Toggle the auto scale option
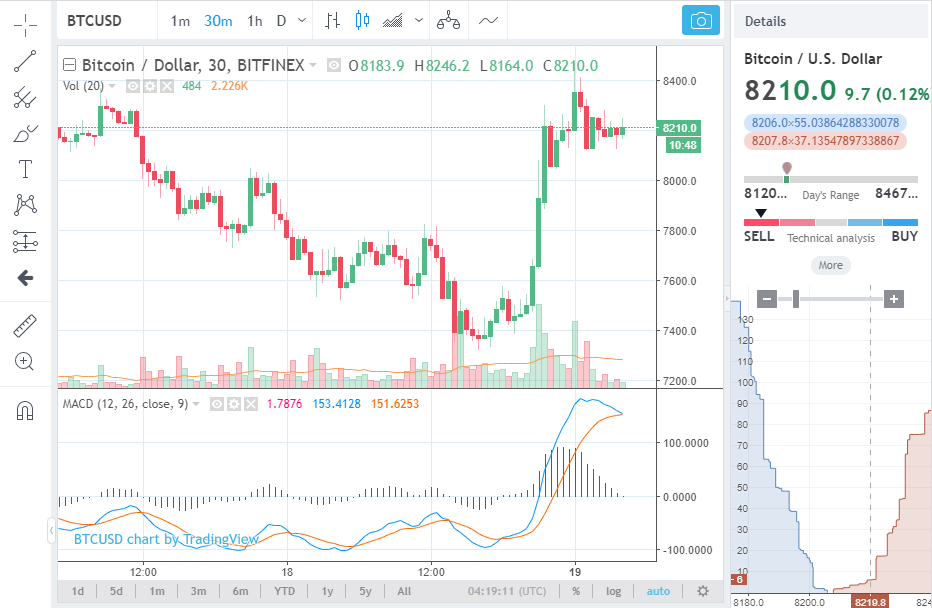Screen dimensions: 932x608 [x=658, y=591]
